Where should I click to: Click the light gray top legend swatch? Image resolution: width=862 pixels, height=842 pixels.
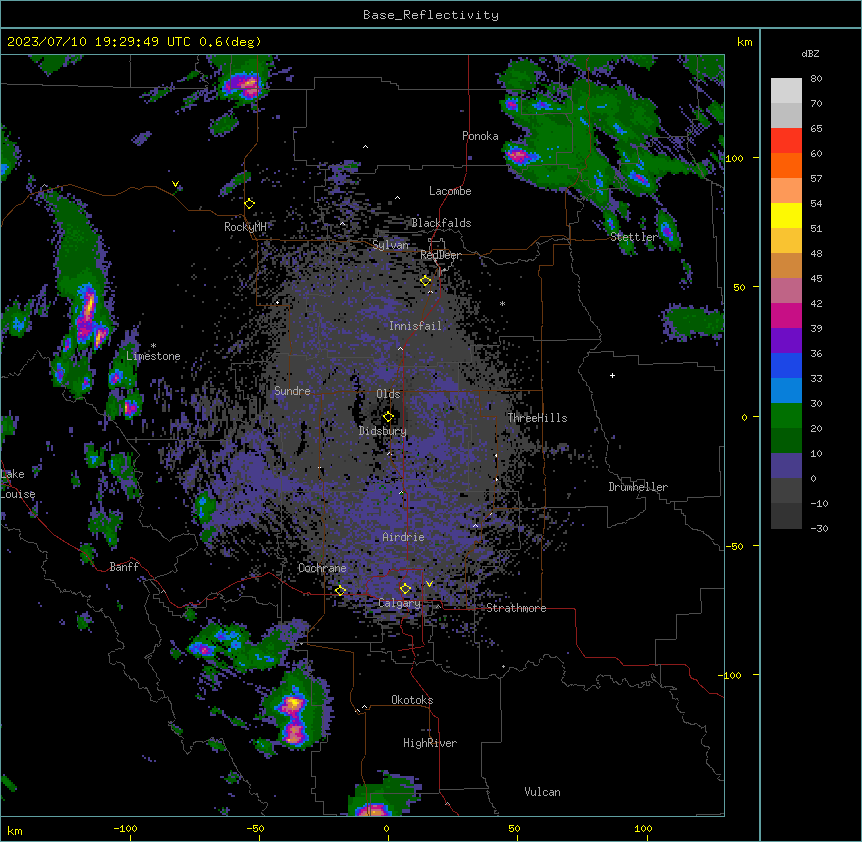[x=786, y=91]
